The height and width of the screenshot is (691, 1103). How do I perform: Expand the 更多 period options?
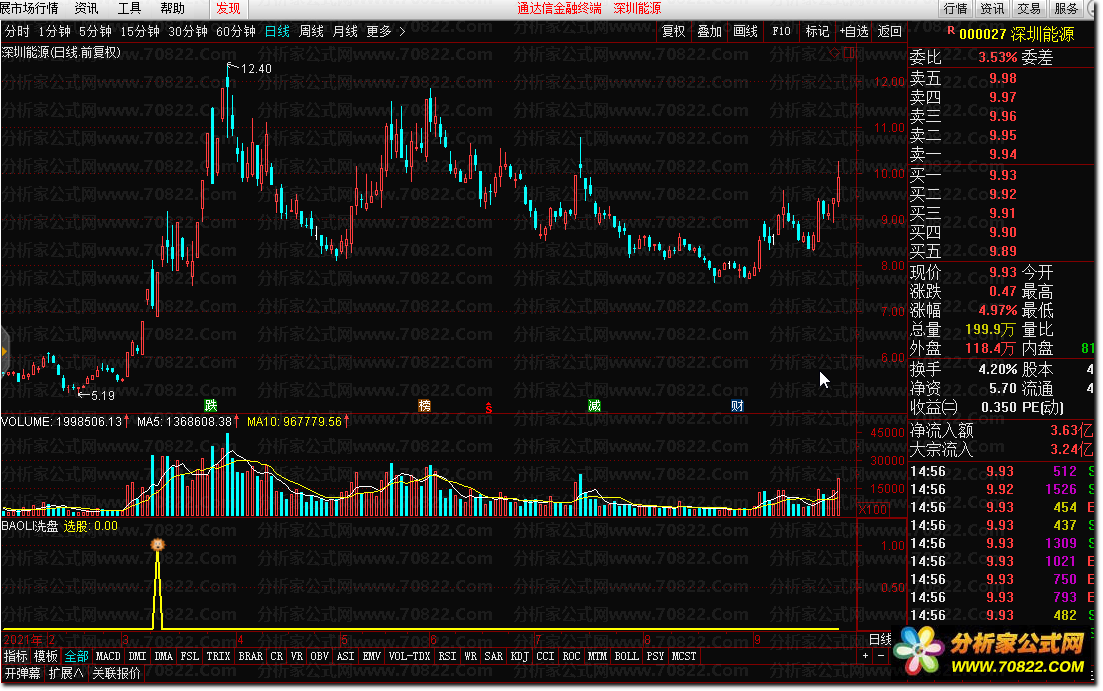(x=378, y=32)
